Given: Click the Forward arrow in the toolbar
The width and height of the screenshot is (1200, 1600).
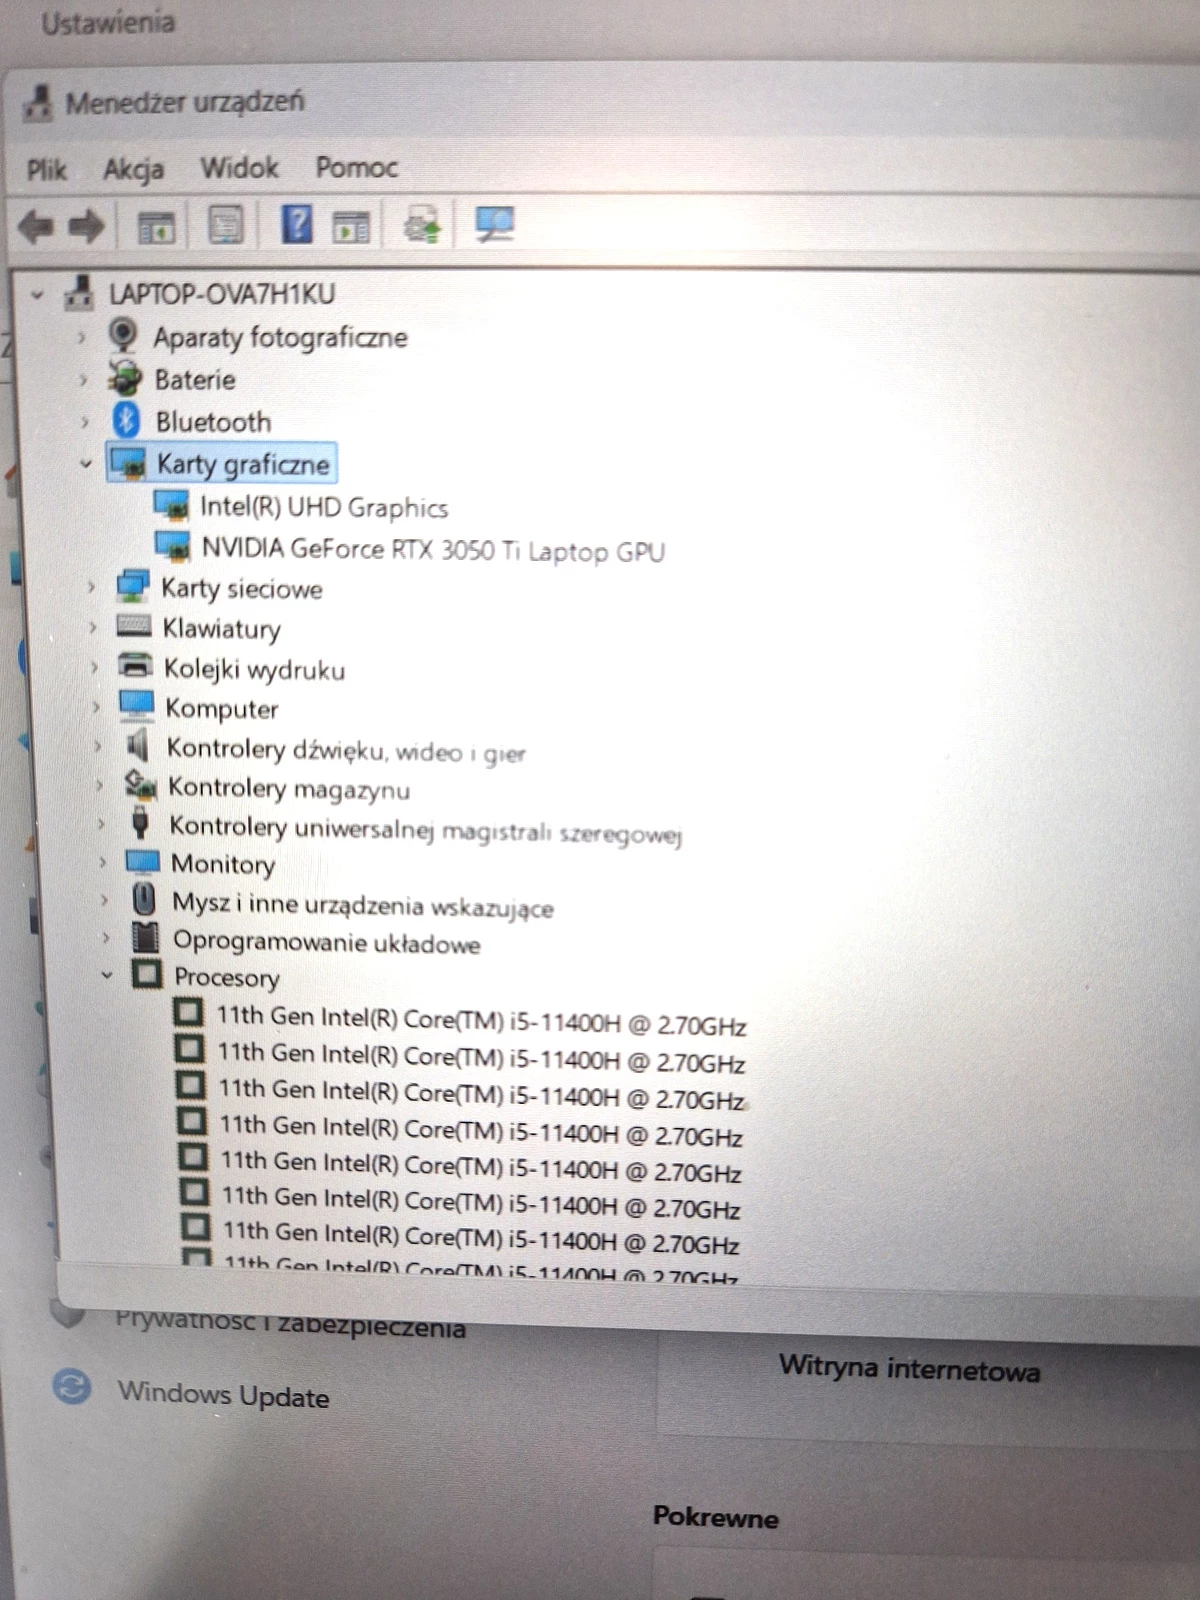Looking at the screenshot, I should click(x=86, y=226).
